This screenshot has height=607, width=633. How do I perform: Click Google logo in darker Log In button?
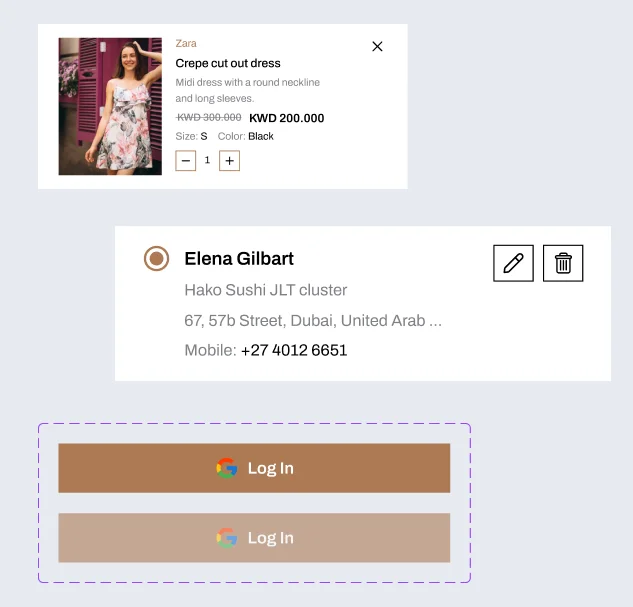(227, 468)
